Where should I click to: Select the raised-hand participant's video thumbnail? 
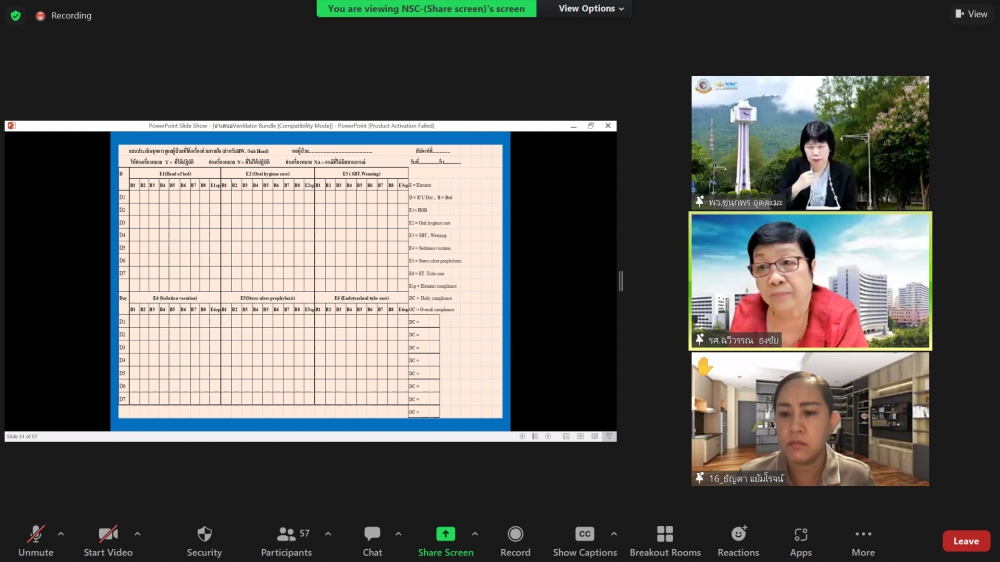click(x=810, y=419)
